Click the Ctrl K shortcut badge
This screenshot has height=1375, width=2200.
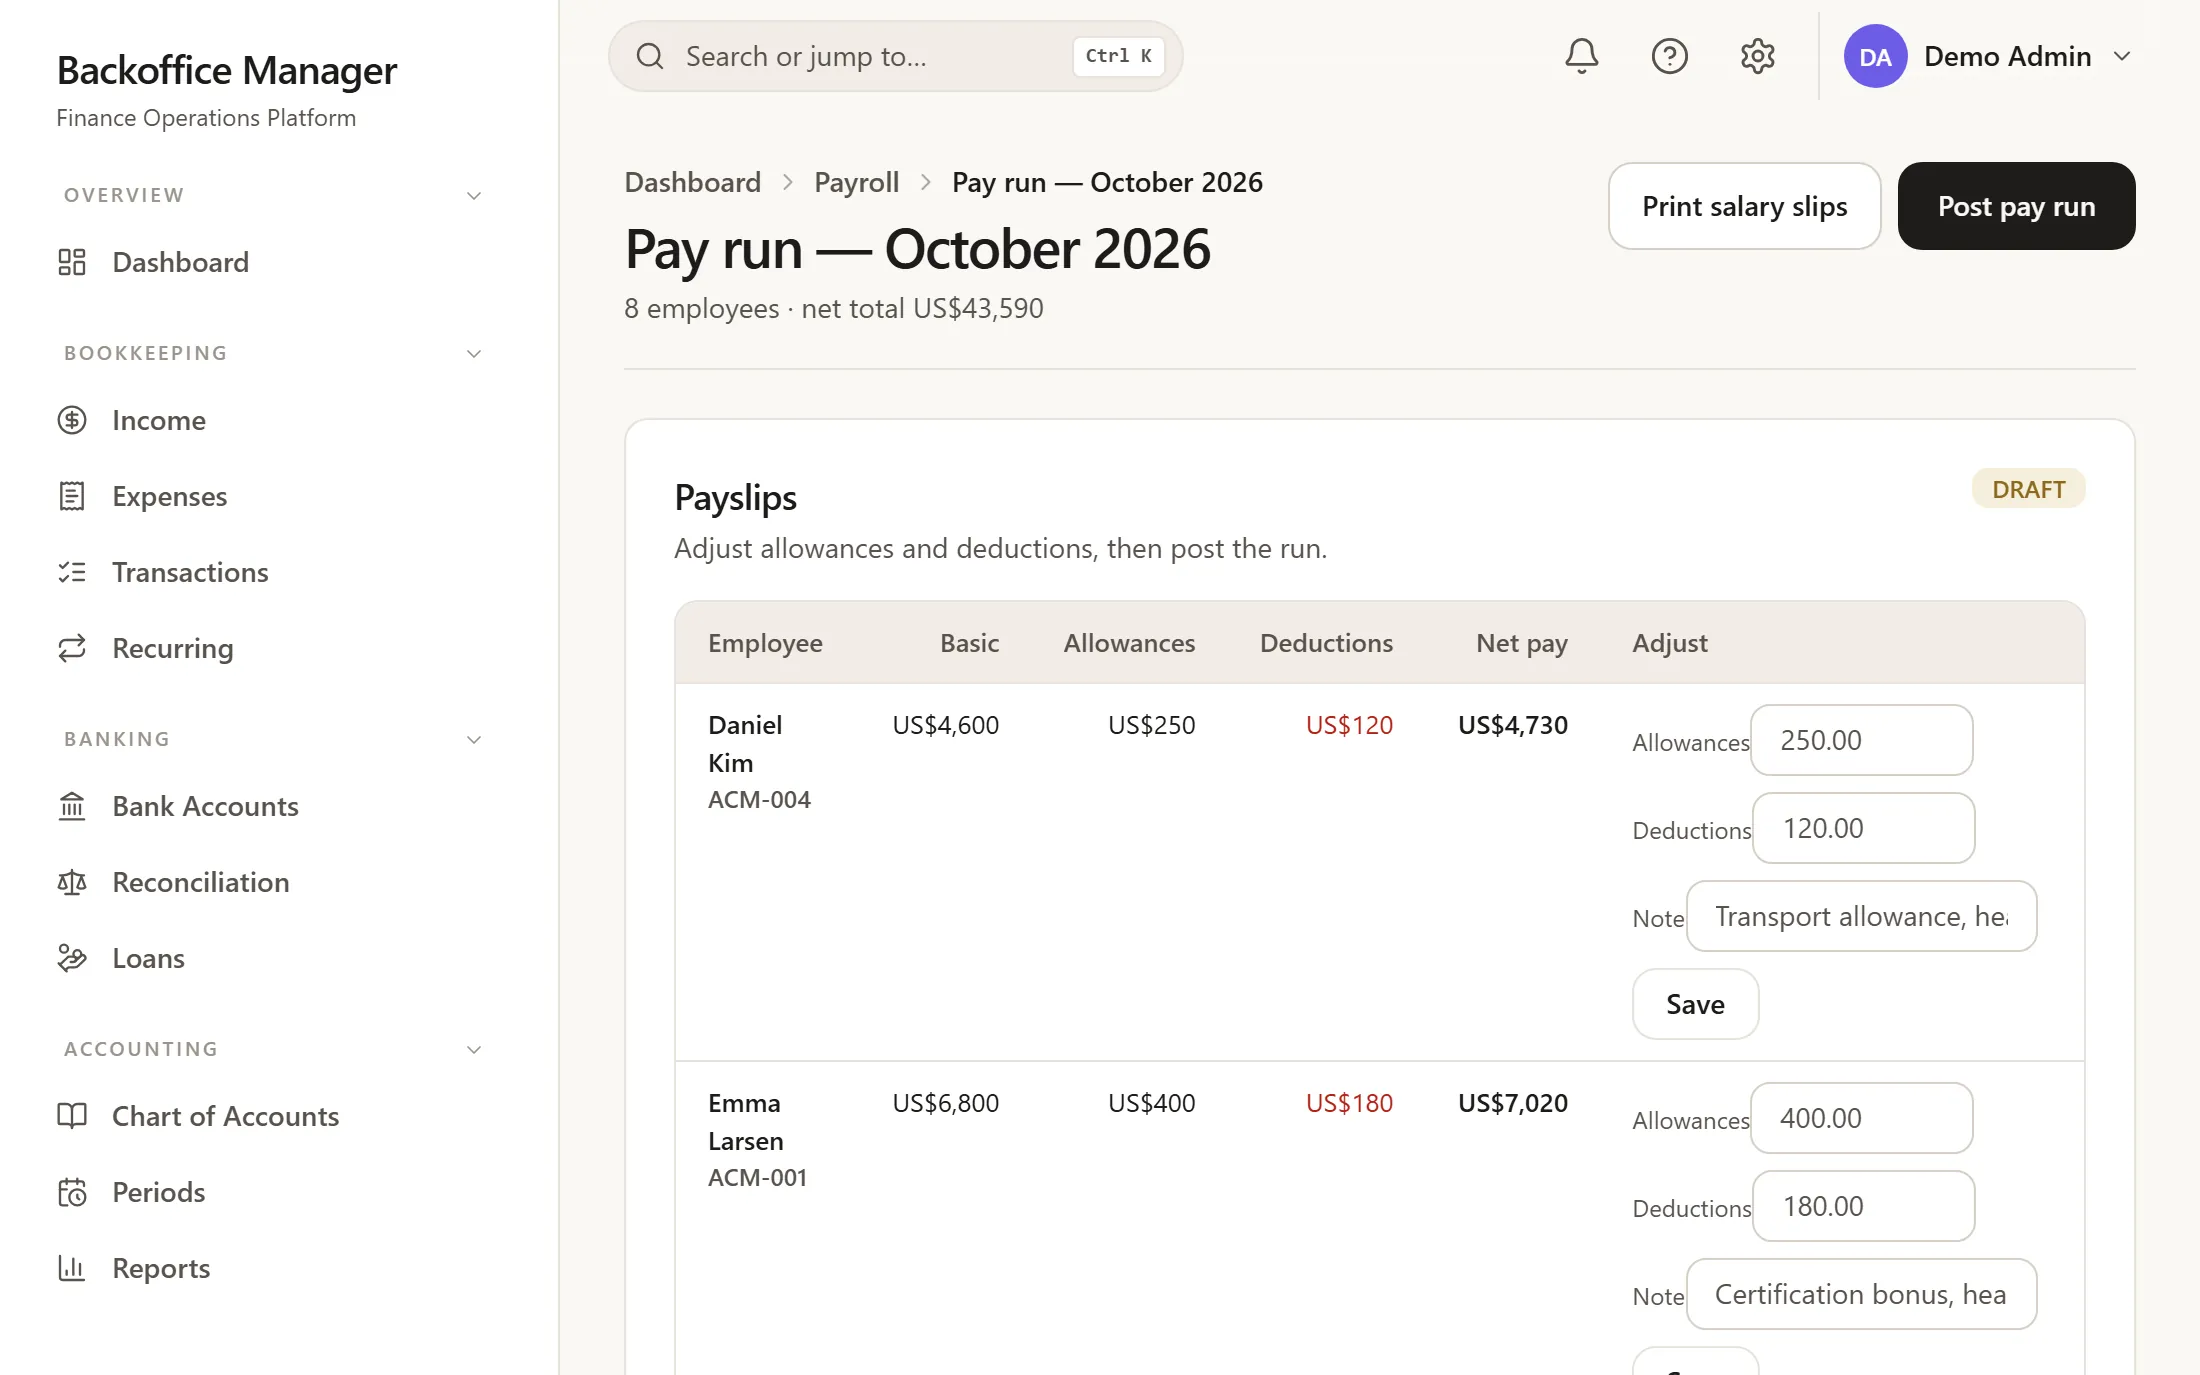[x=1118, y=56]
